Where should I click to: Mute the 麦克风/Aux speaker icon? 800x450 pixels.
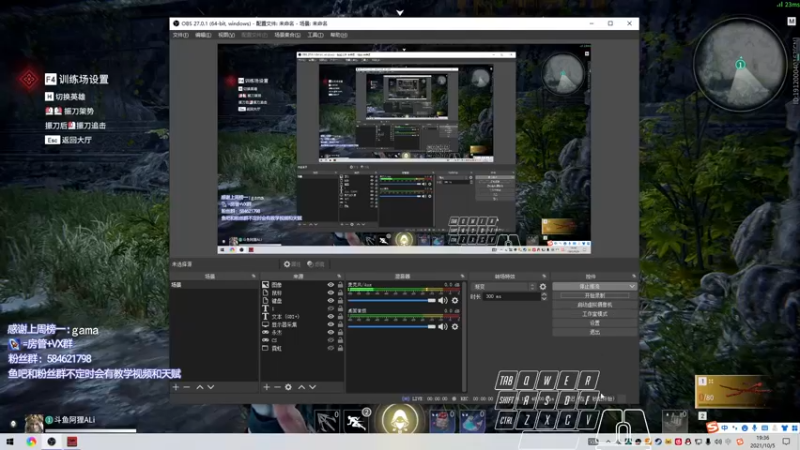(x=443, y=301)
